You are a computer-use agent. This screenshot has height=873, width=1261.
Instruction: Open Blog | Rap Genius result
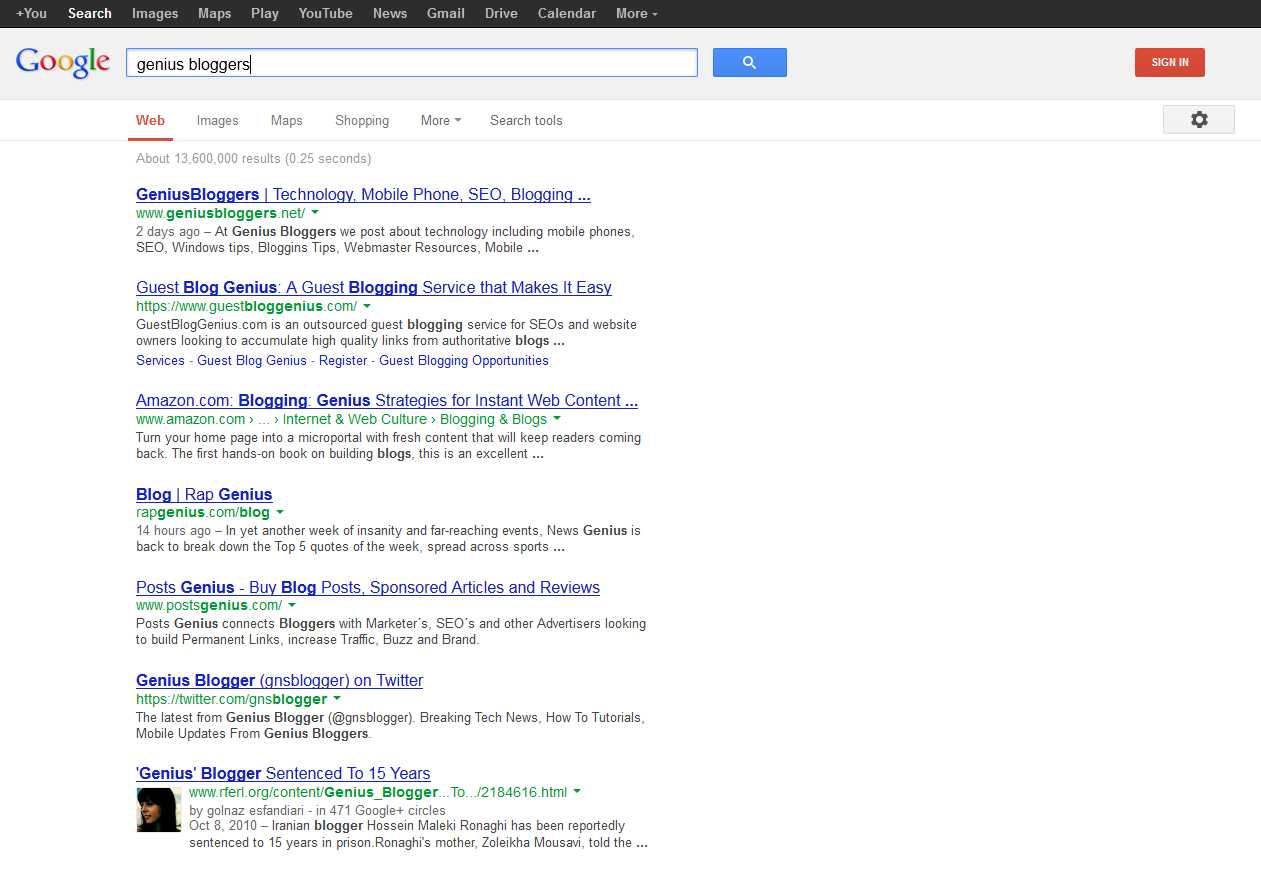click(204, 494)
